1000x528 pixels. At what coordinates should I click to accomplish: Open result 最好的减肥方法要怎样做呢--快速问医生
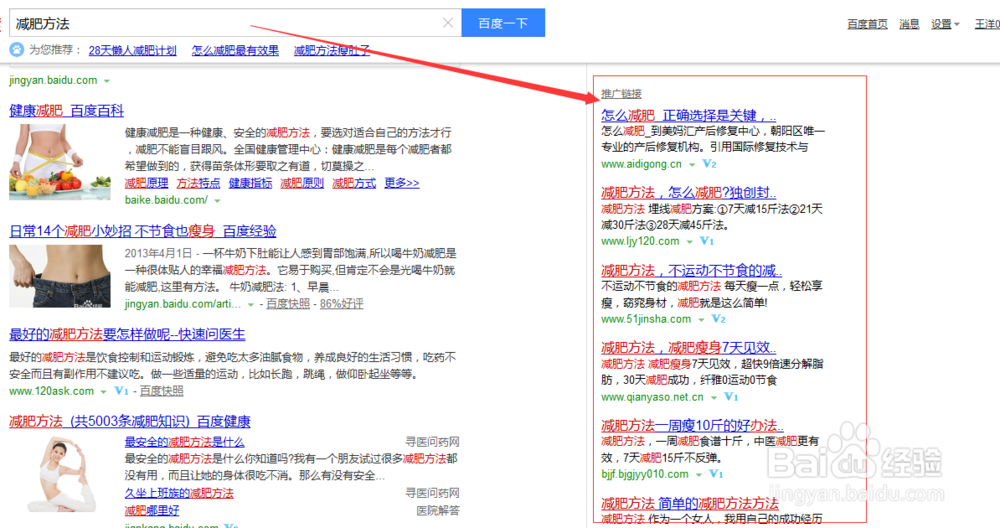pyautogui.click(x=127, y=334)
